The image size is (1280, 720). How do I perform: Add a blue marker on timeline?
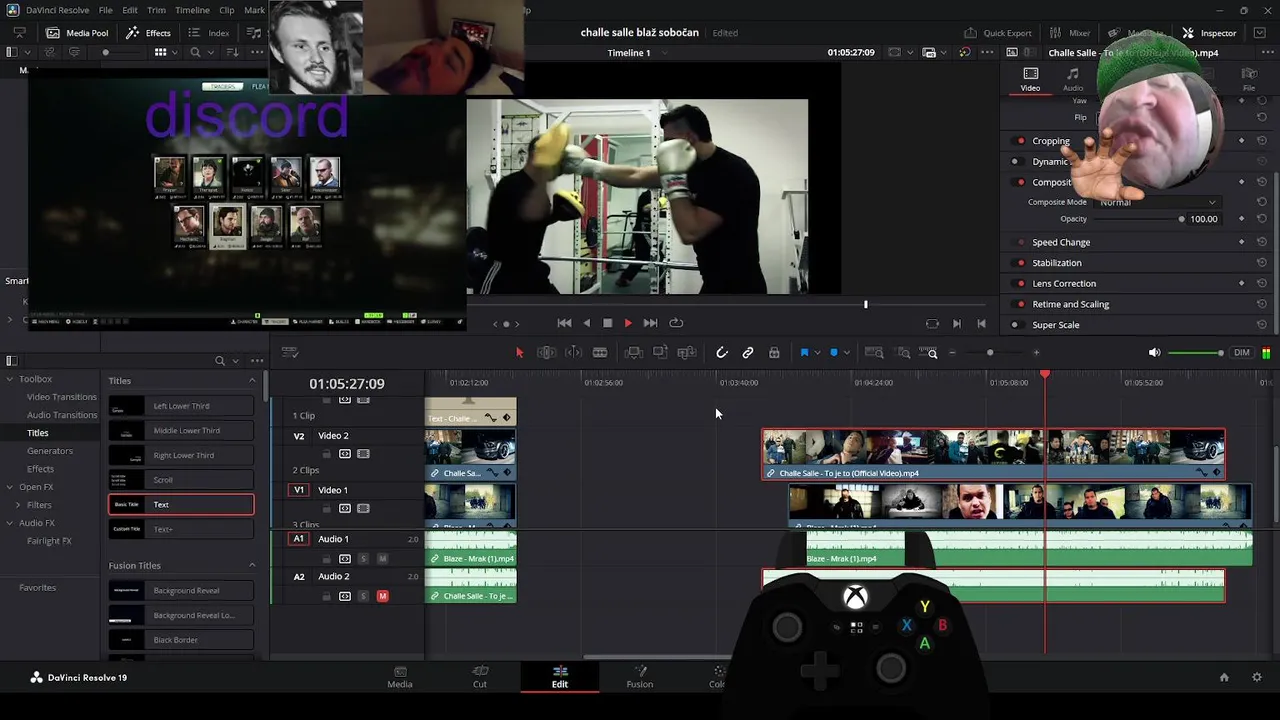pos(834,352)
